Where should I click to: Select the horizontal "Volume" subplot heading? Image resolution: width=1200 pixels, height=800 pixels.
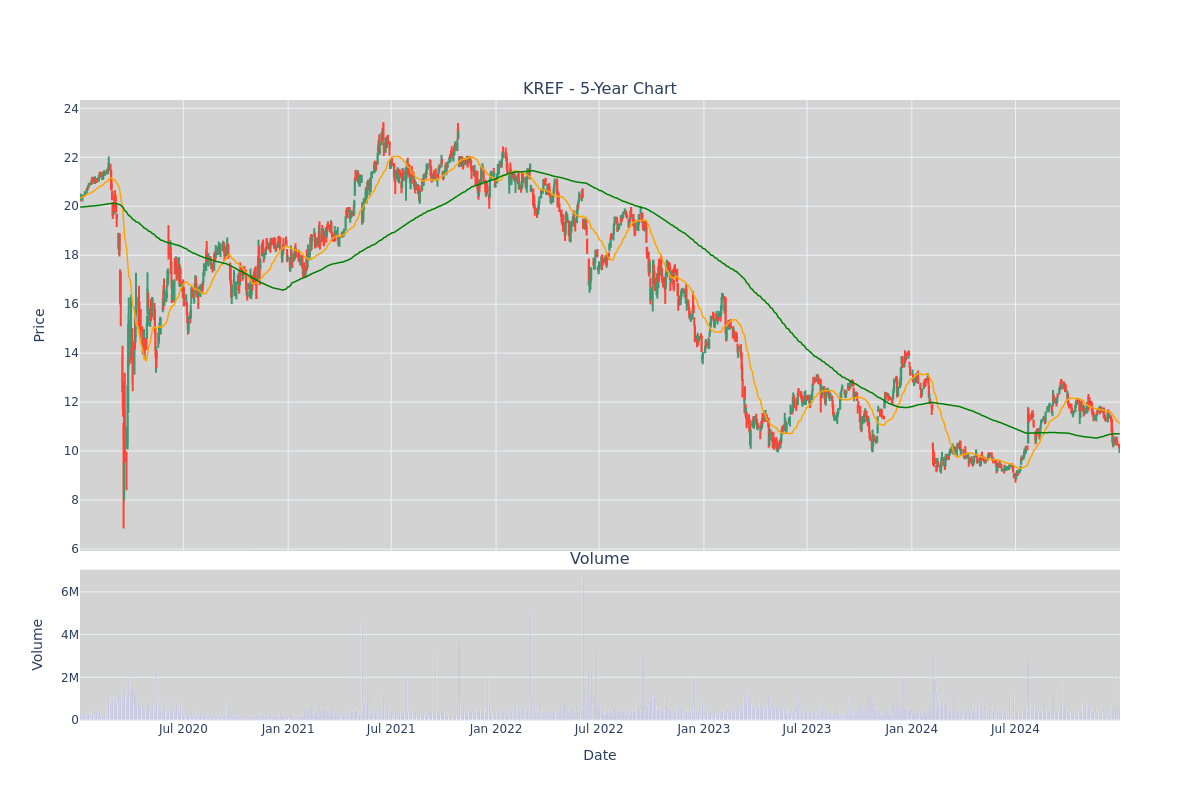[600, 559]
